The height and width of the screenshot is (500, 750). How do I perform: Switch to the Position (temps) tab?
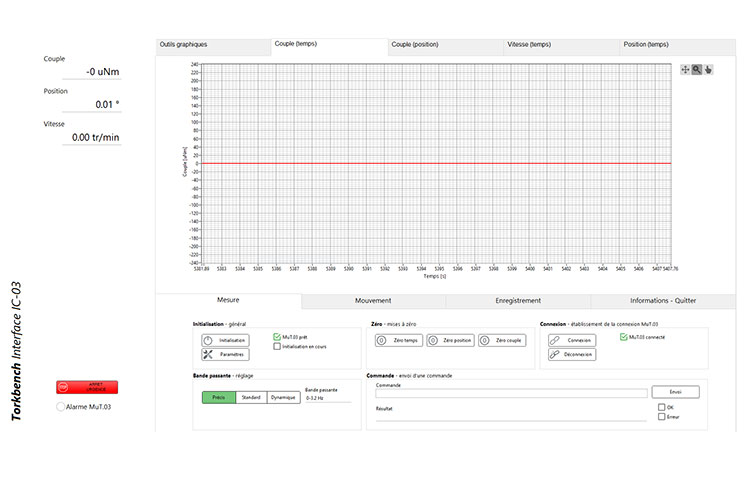677,47
